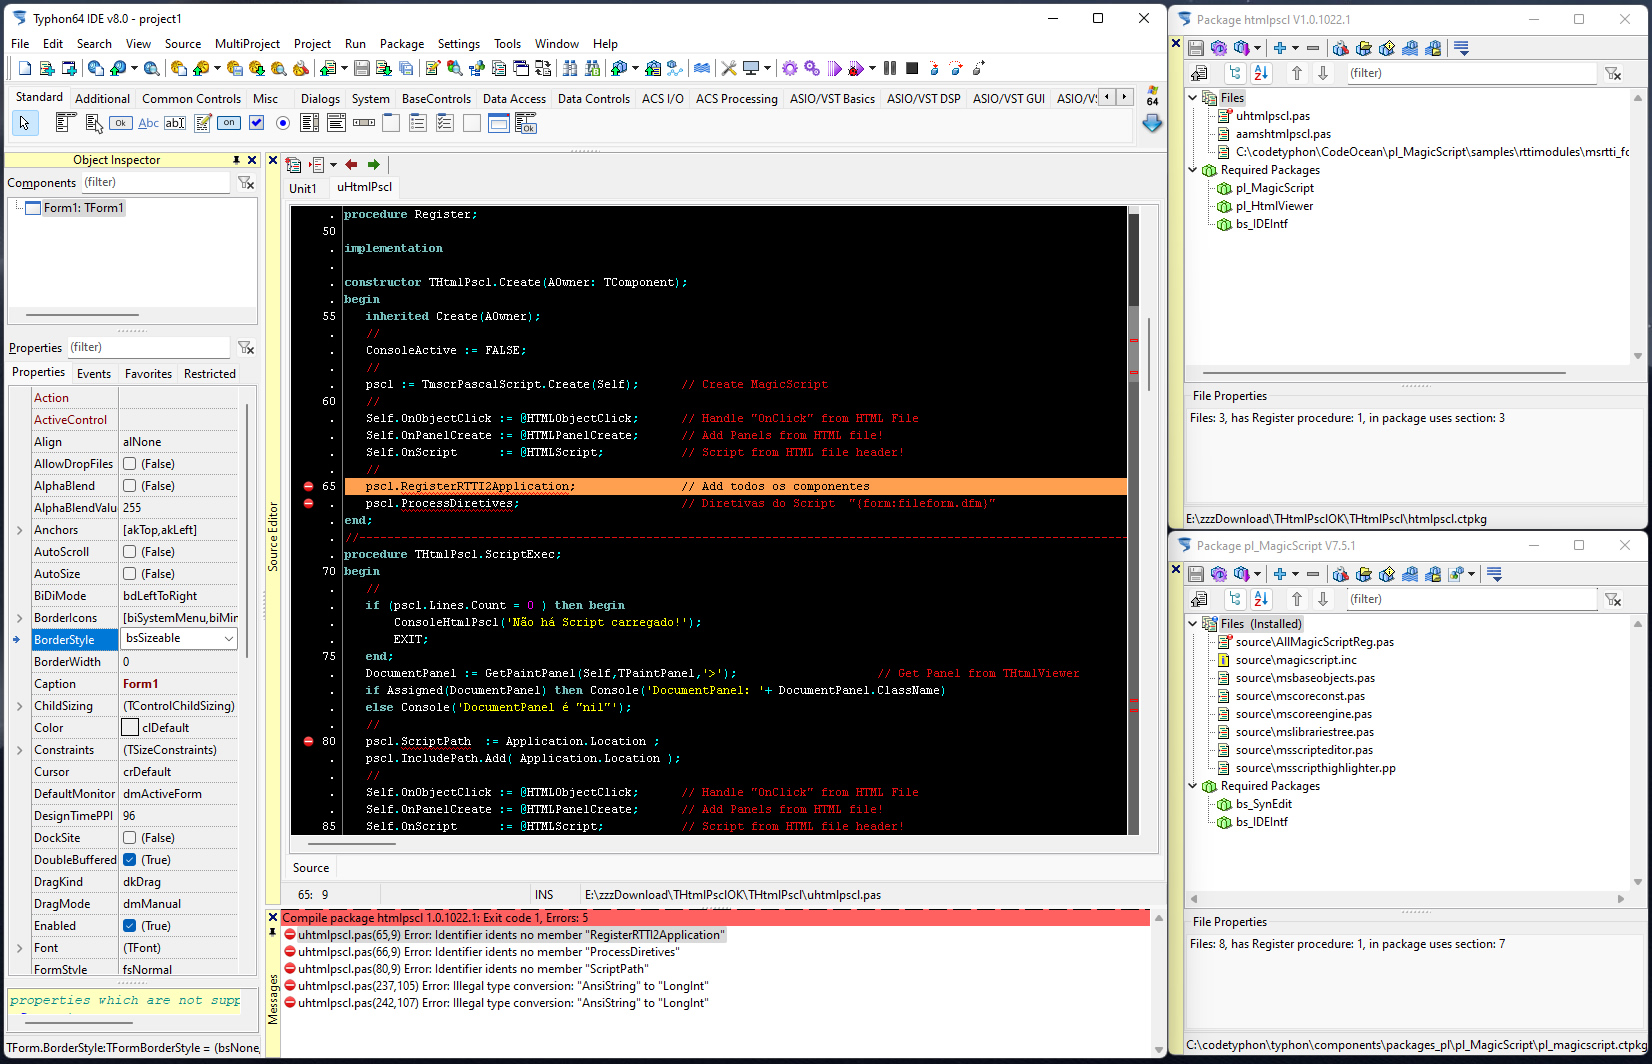
Task: Click the purple run arrow icon
Action: coord(834,68)
